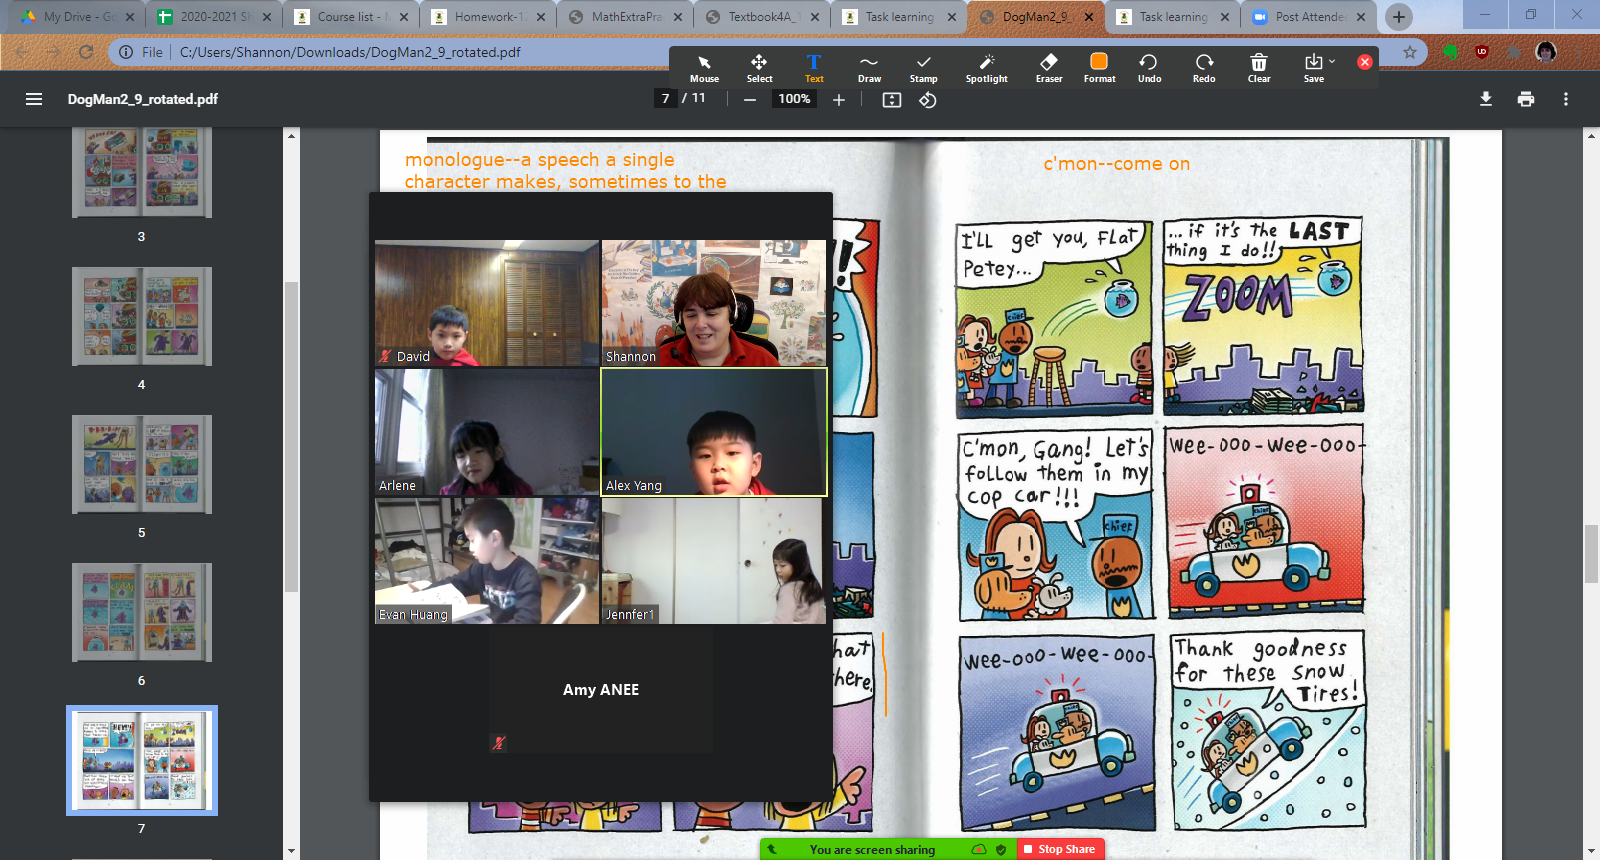Open the Format color options
Image resolution: width=1600 pixels, height=860 pixels.
pos(1099,68)
